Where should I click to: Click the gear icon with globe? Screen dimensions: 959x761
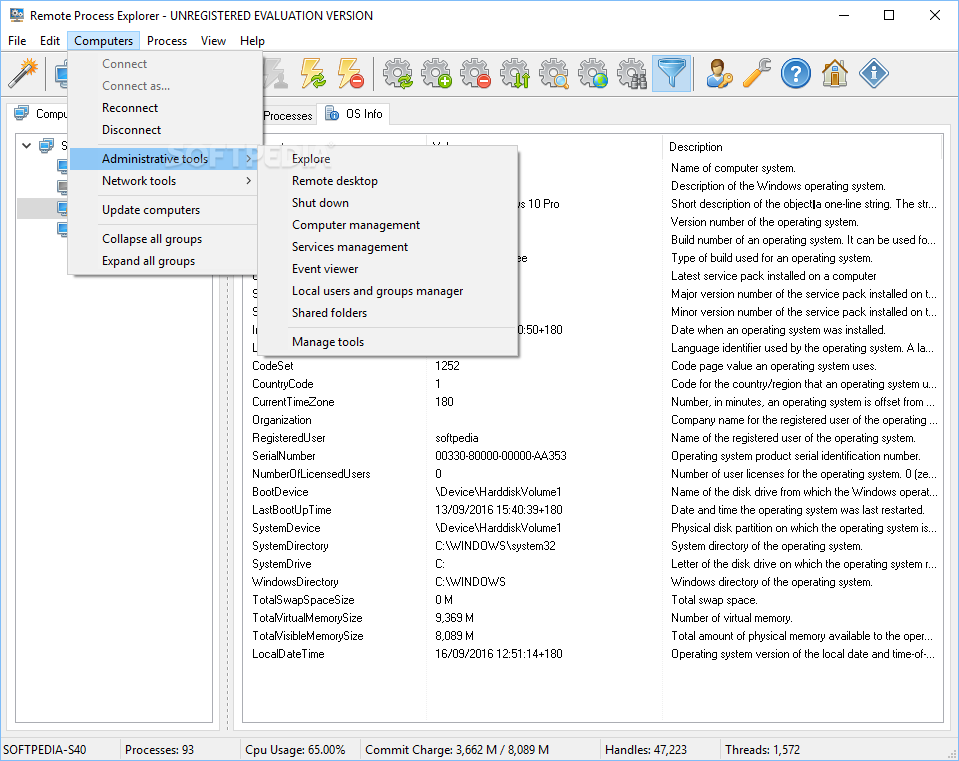coord(593,73)
